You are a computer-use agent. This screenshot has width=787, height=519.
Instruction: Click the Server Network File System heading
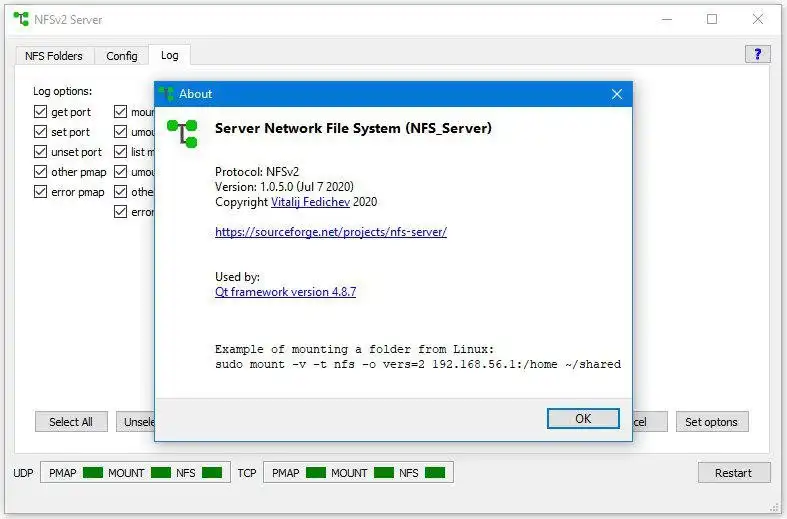point(353,128)
